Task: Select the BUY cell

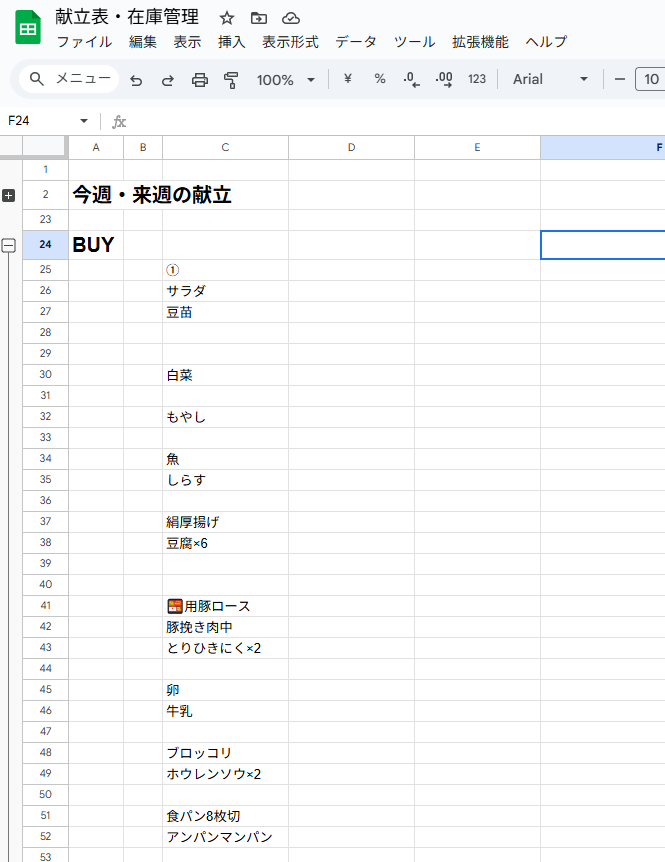Action: pyautogui.click(x=96, y=245)
